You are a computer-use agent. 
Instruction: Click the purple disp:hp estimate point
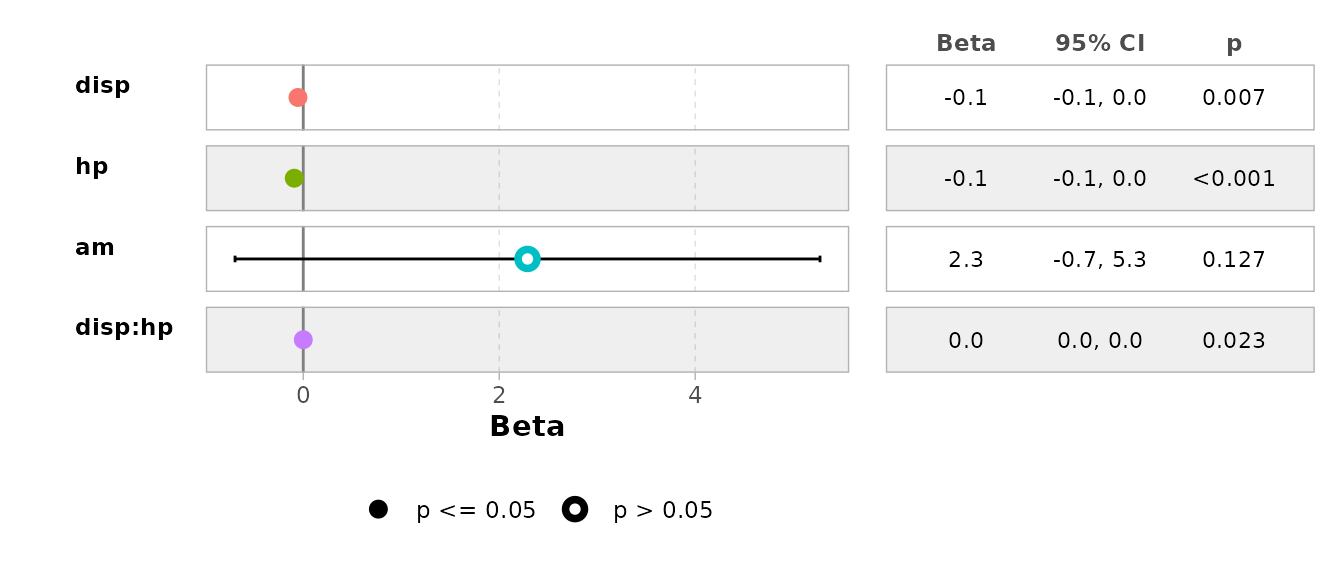click(303, 340)
